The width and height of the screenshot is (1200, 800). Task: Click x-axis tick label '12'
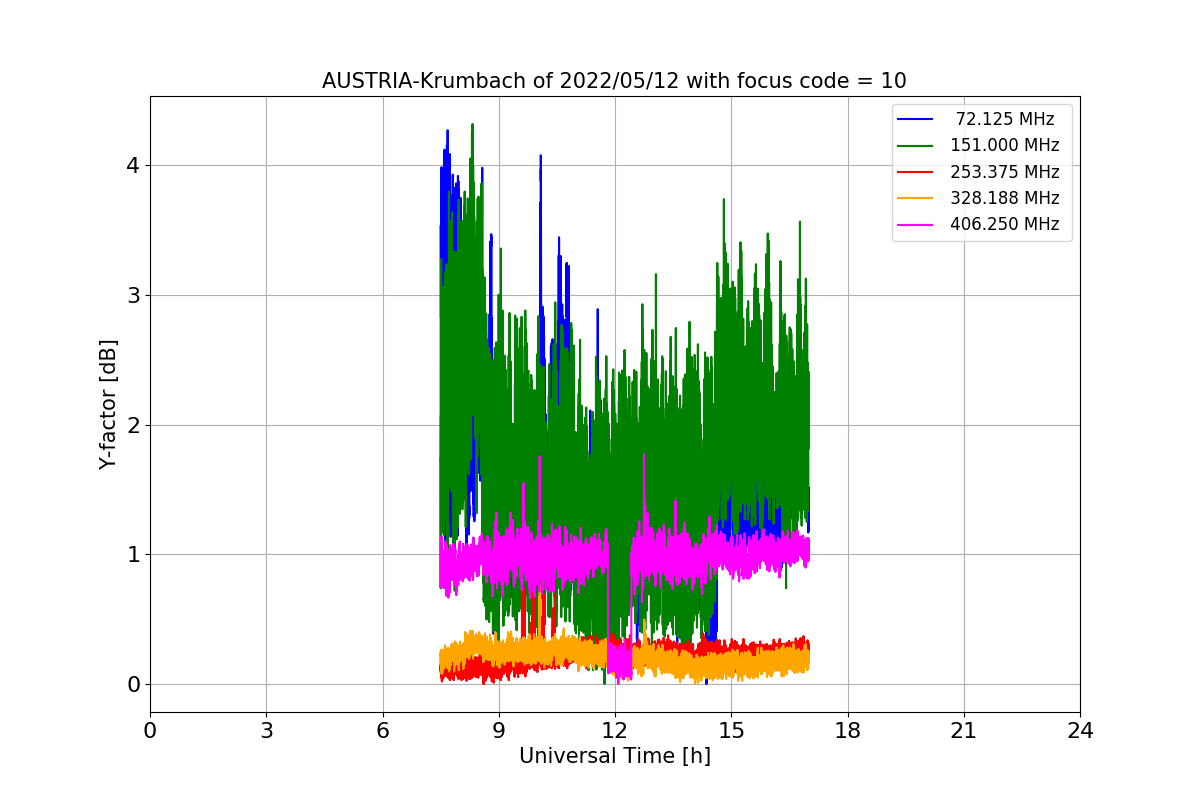coord(615,731)
